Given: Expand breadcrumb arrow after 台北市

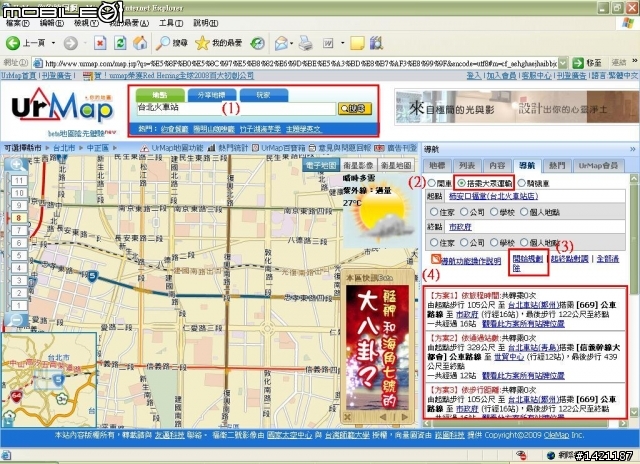Looking at the screenshot, I should [x=81, y=148].
